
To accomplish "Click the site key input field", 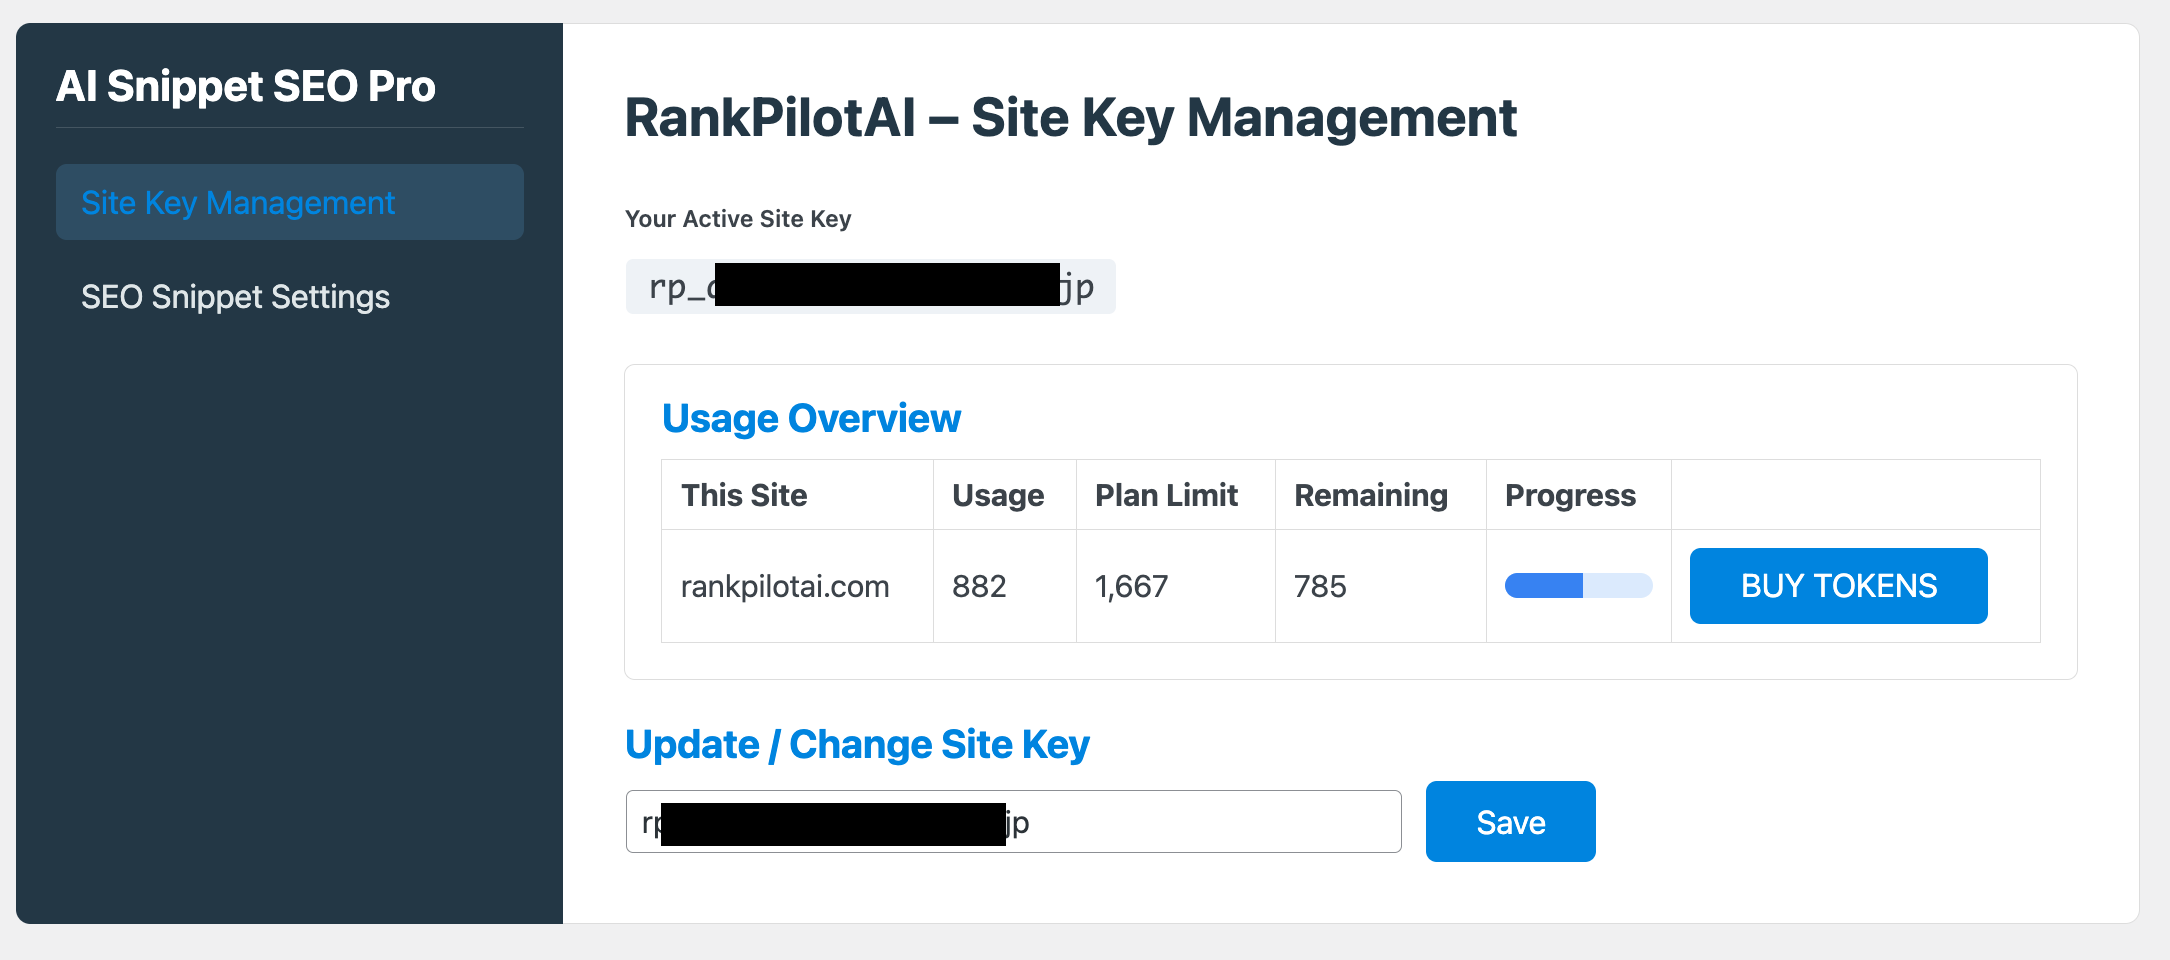I will click(x=1013, y=821).
